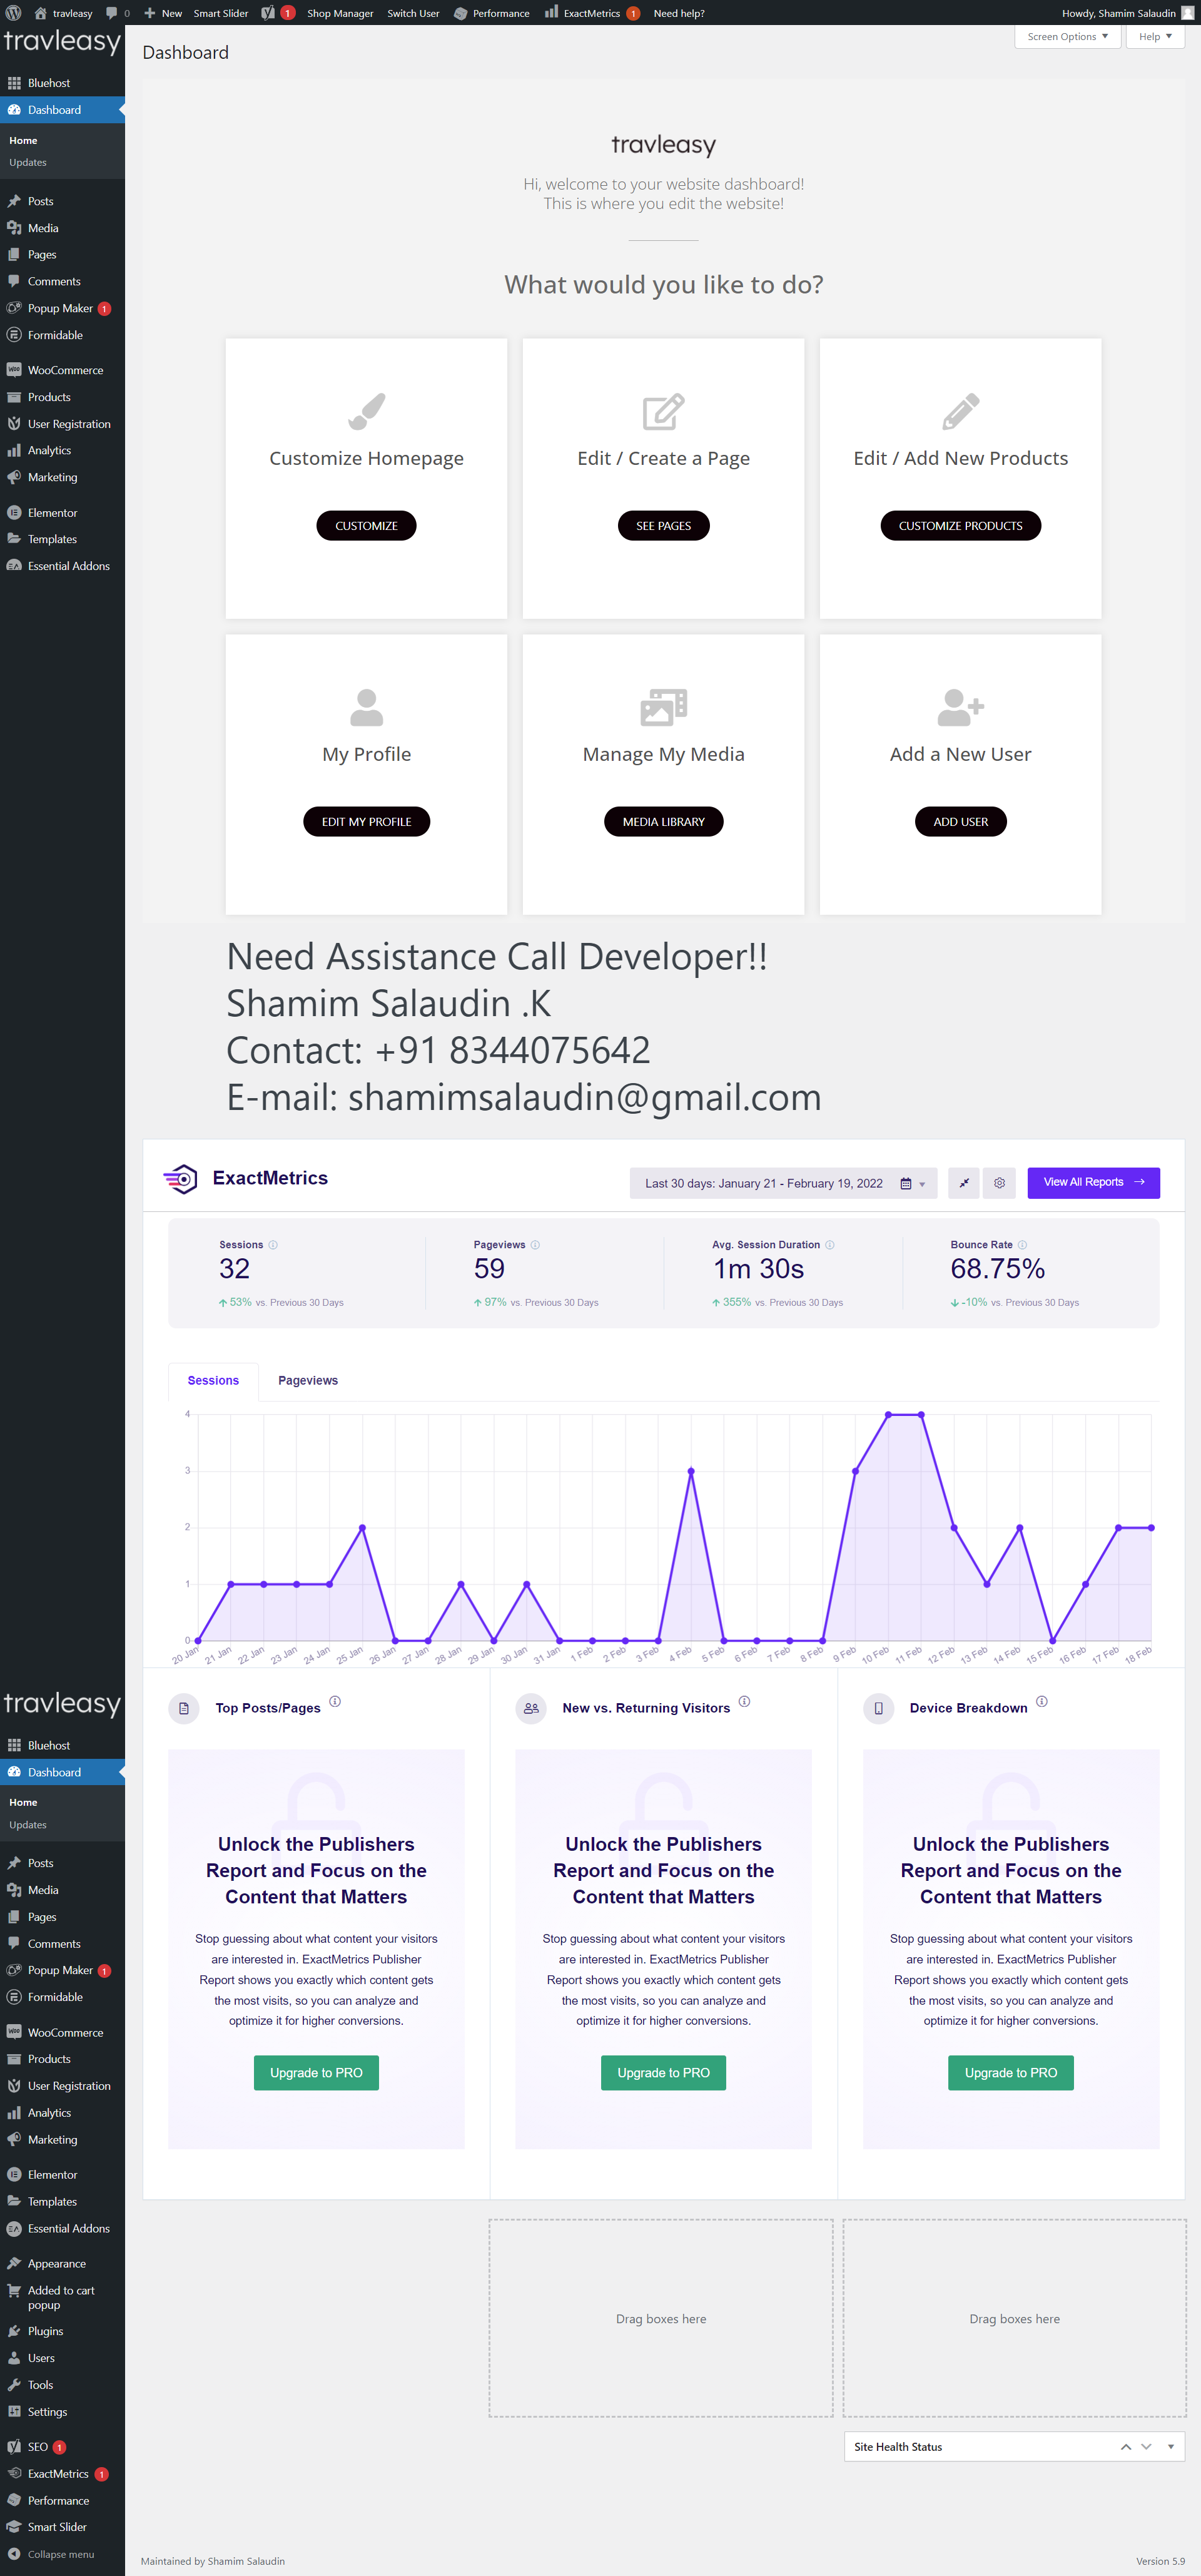Click Upgrade to PRO under Top Posts/Pages

(x=316, y=2073)
